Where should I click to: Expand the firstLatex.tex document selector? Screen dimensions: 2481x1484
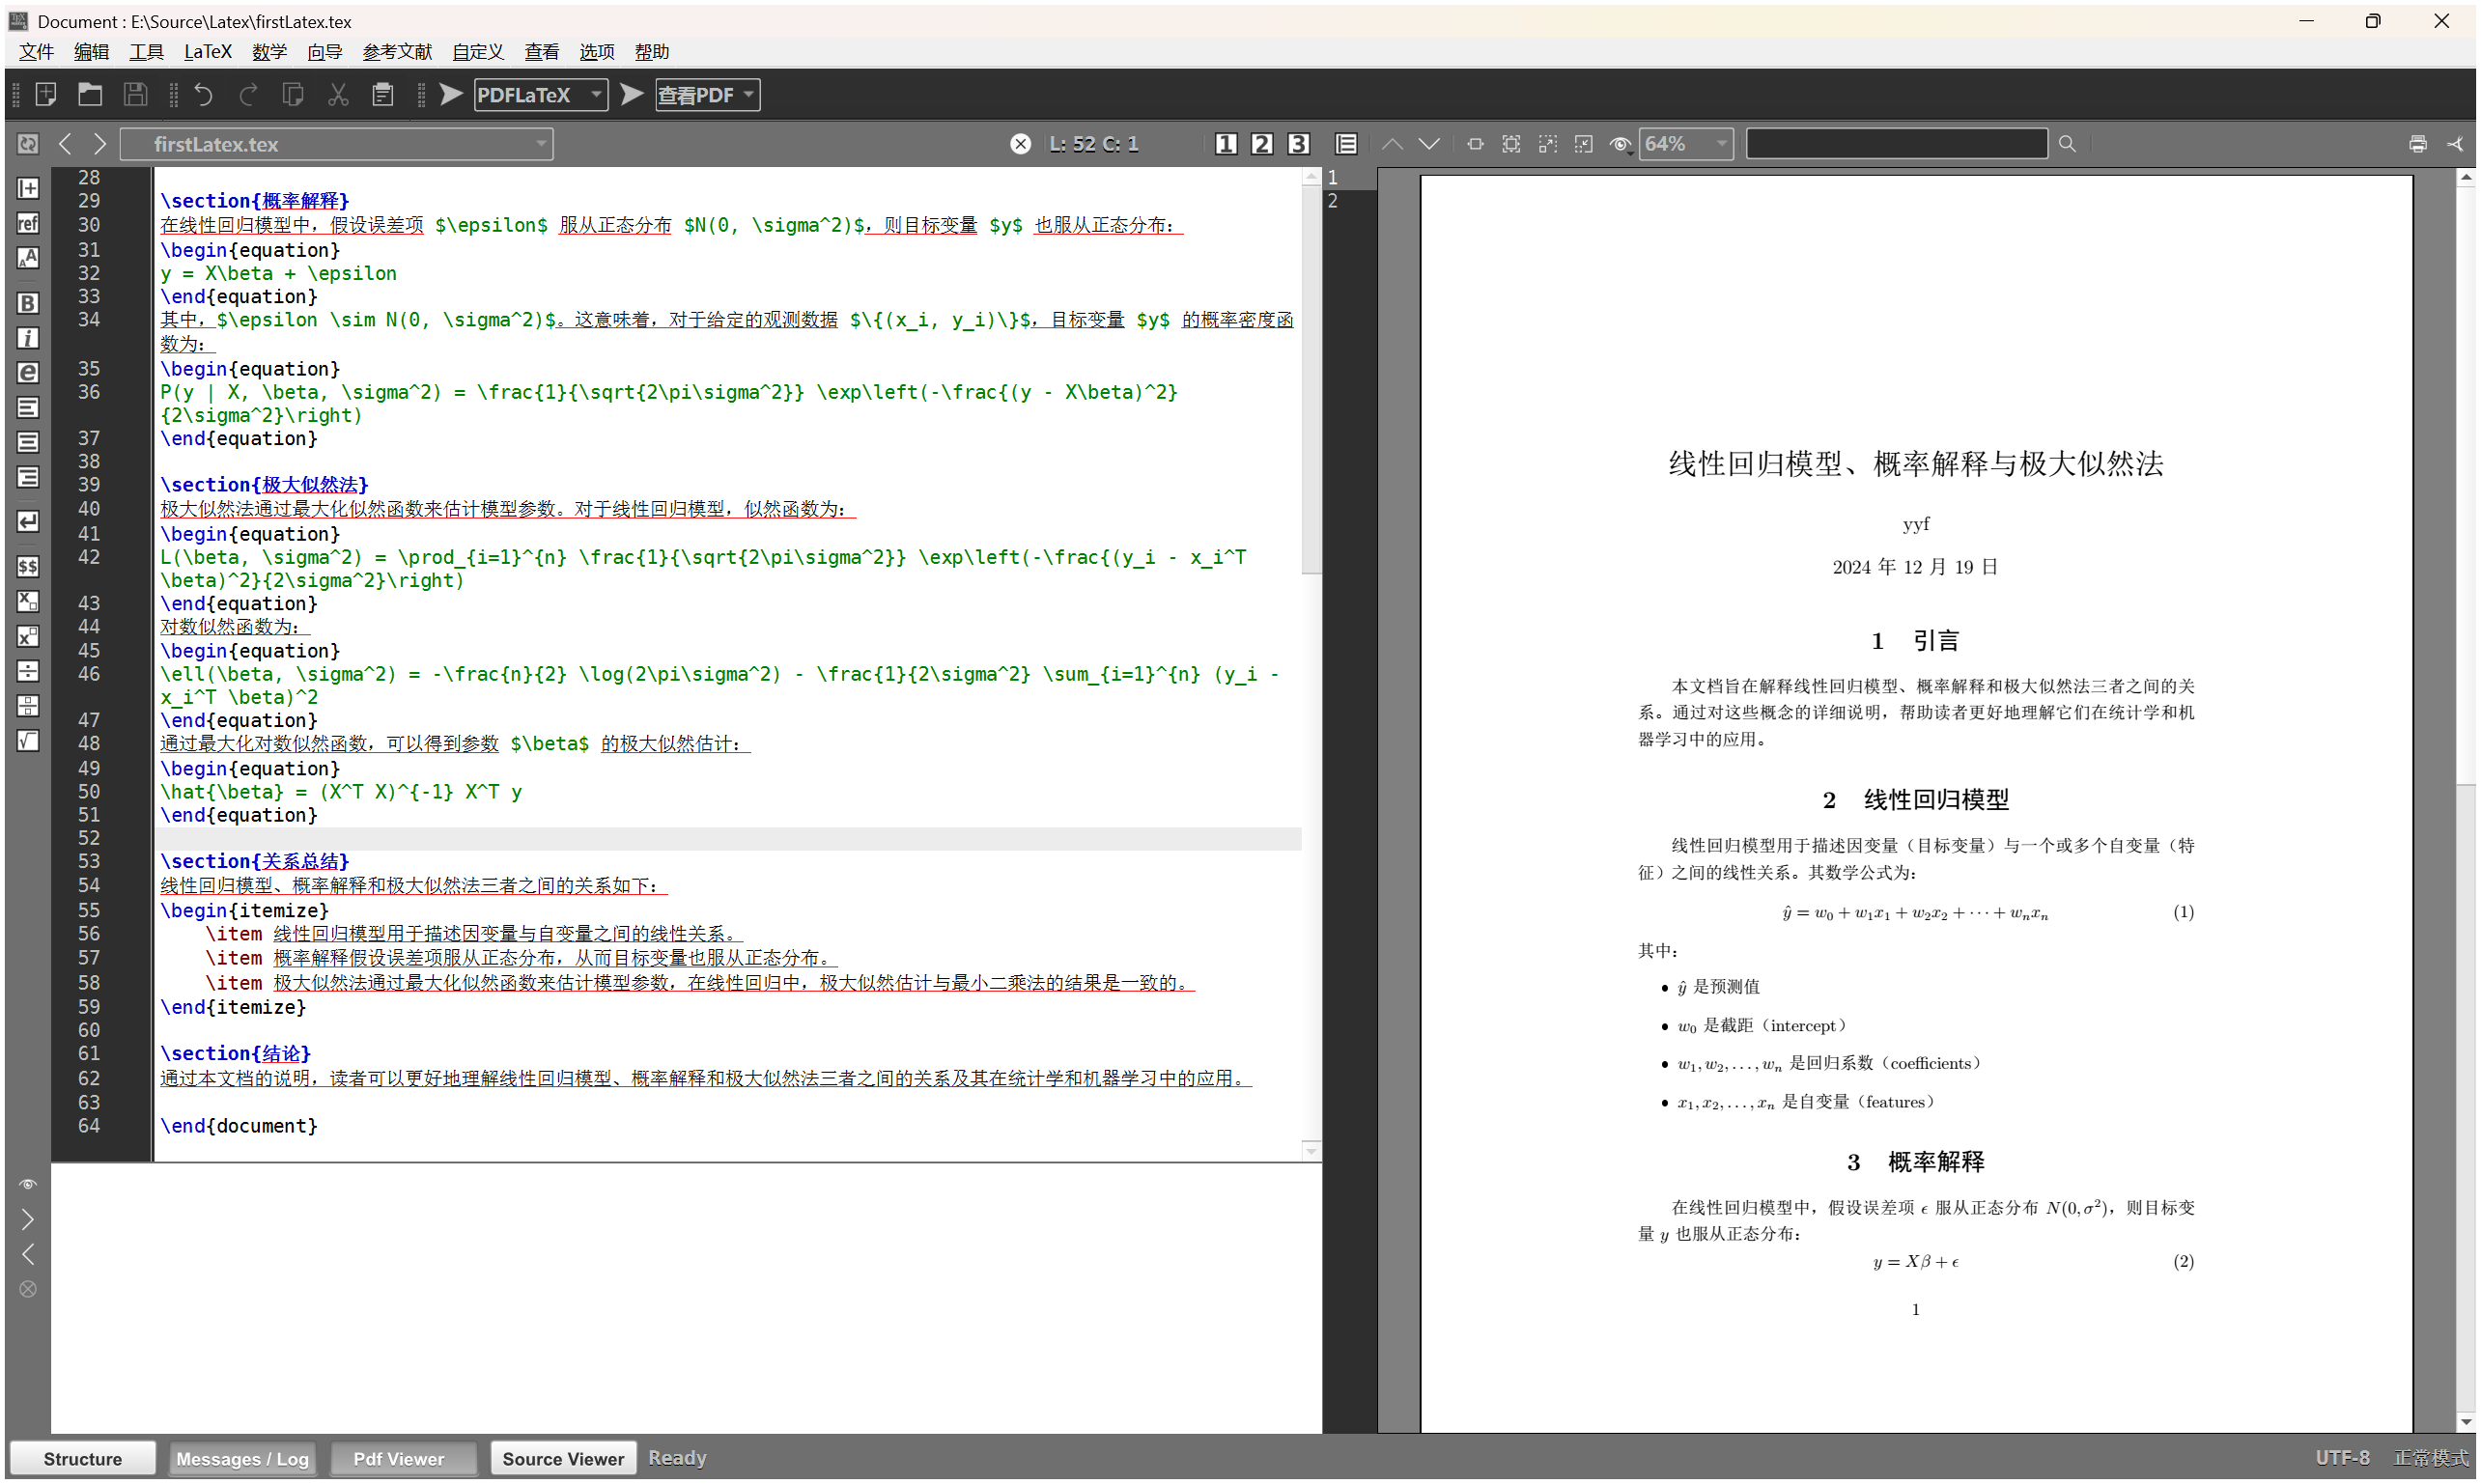[540, 144]
